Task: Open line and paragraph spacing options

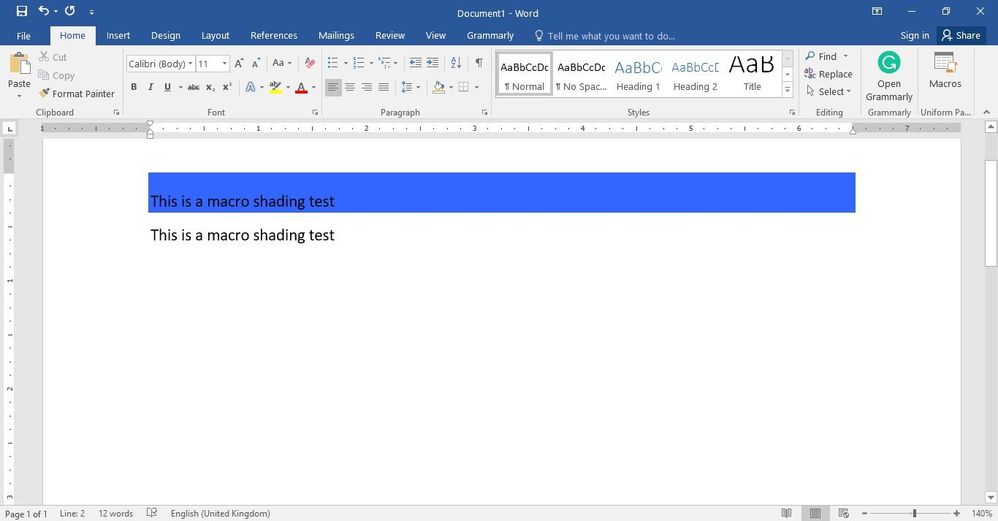Action: click(x=407, y=87)
